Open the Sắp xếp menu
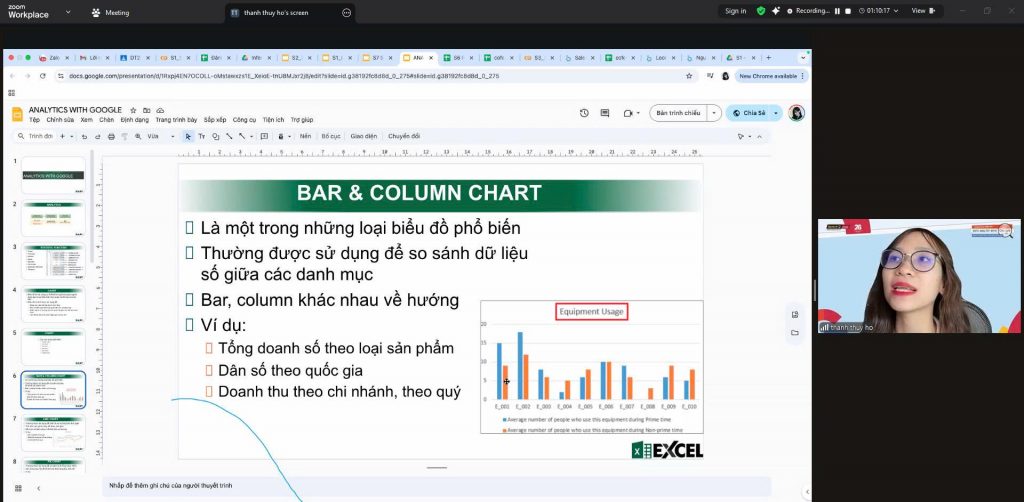 click(215, 120)
